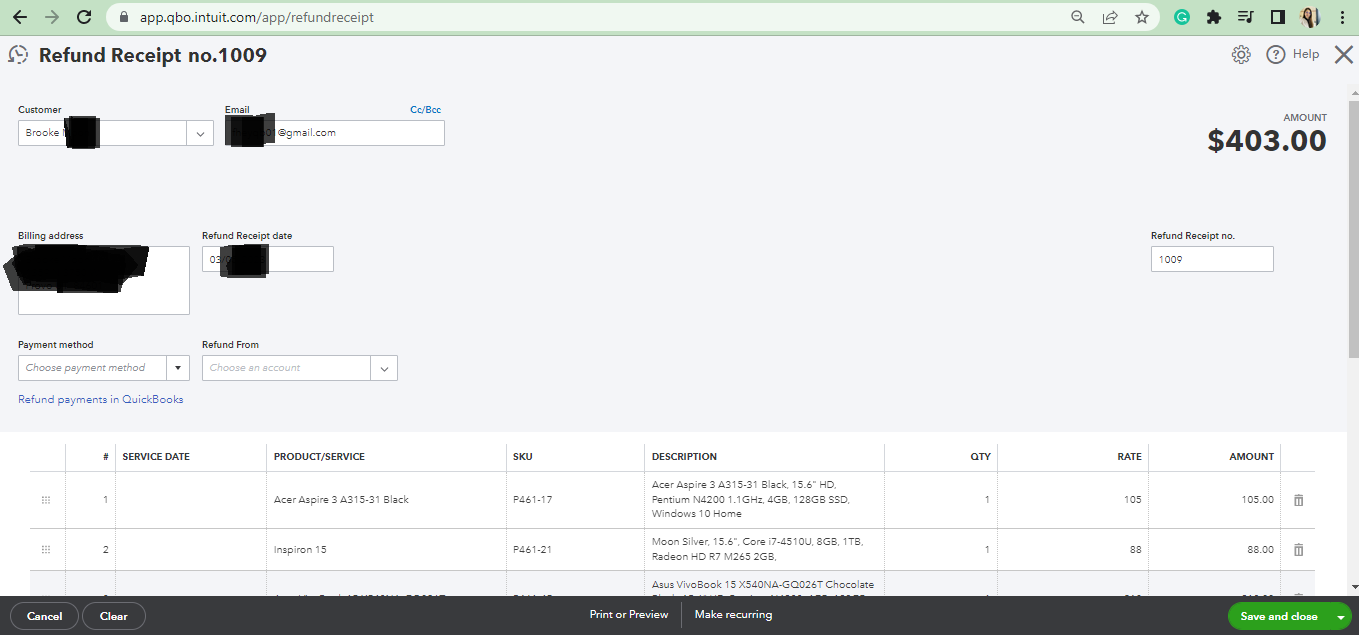Screen dimensions: 1359x635
Task: Share this page via address bar icon
Action: point(1110,17)
